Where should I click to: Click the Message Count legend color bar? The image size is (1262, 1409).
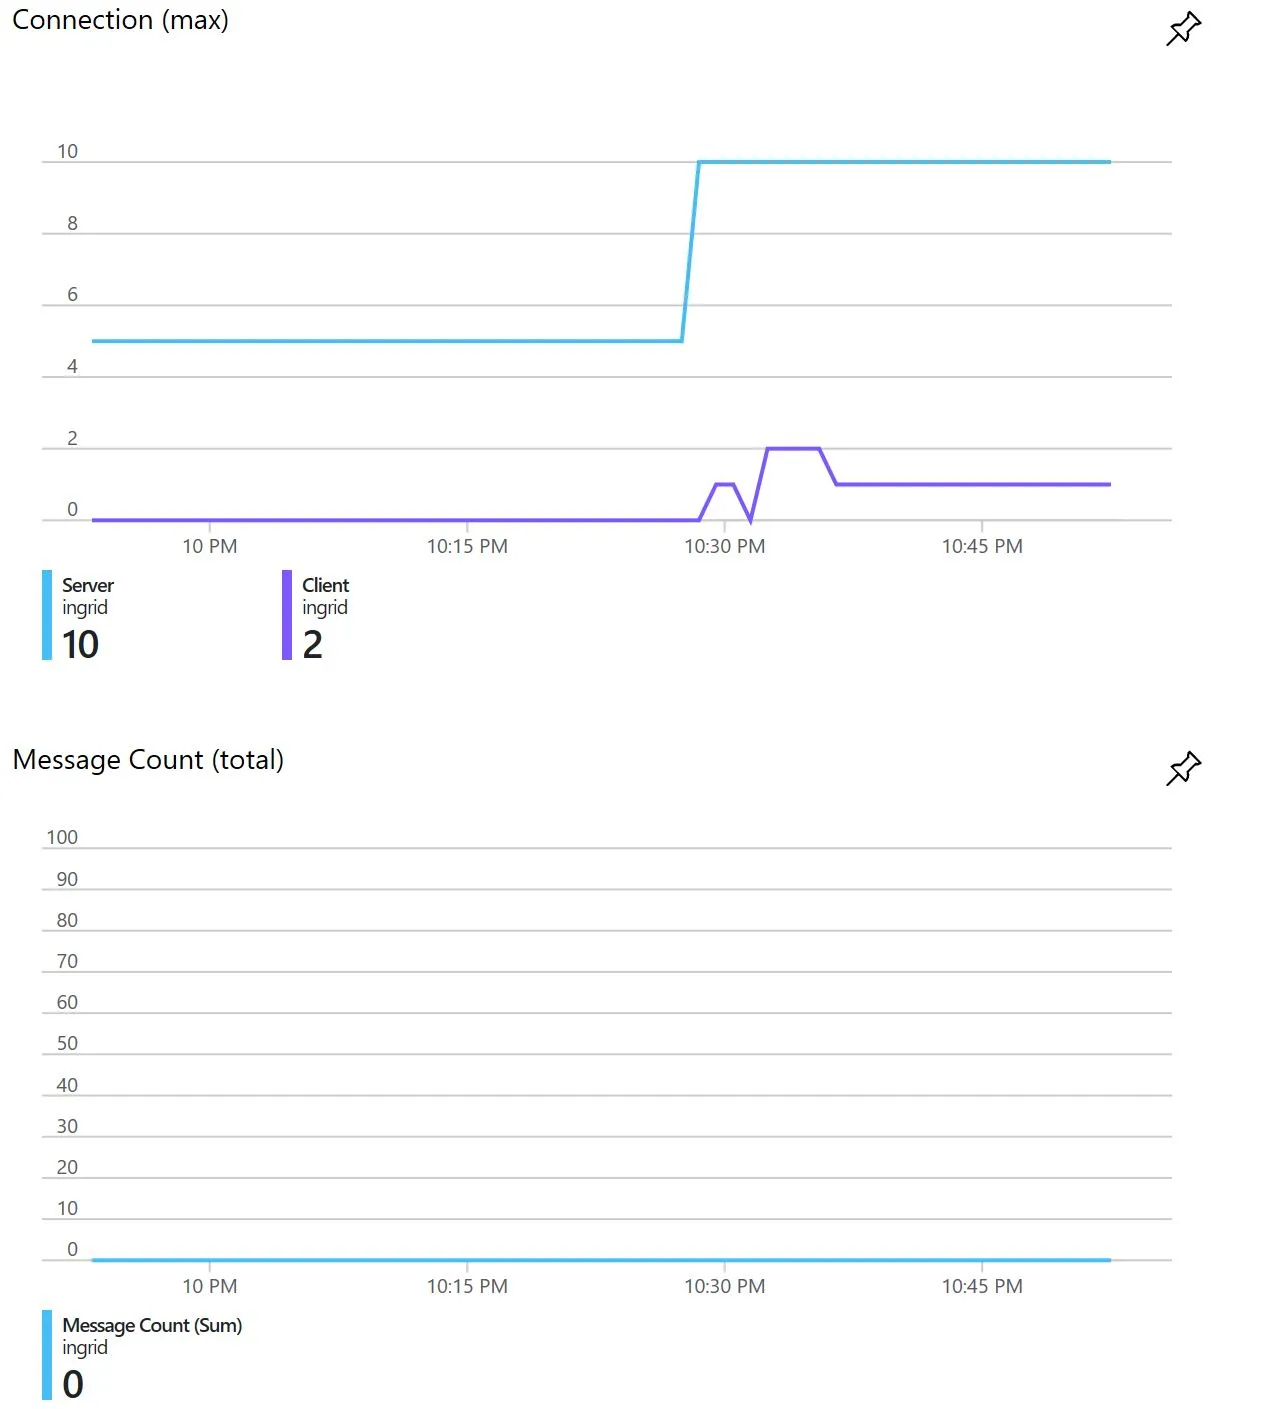coord(47,1355)
